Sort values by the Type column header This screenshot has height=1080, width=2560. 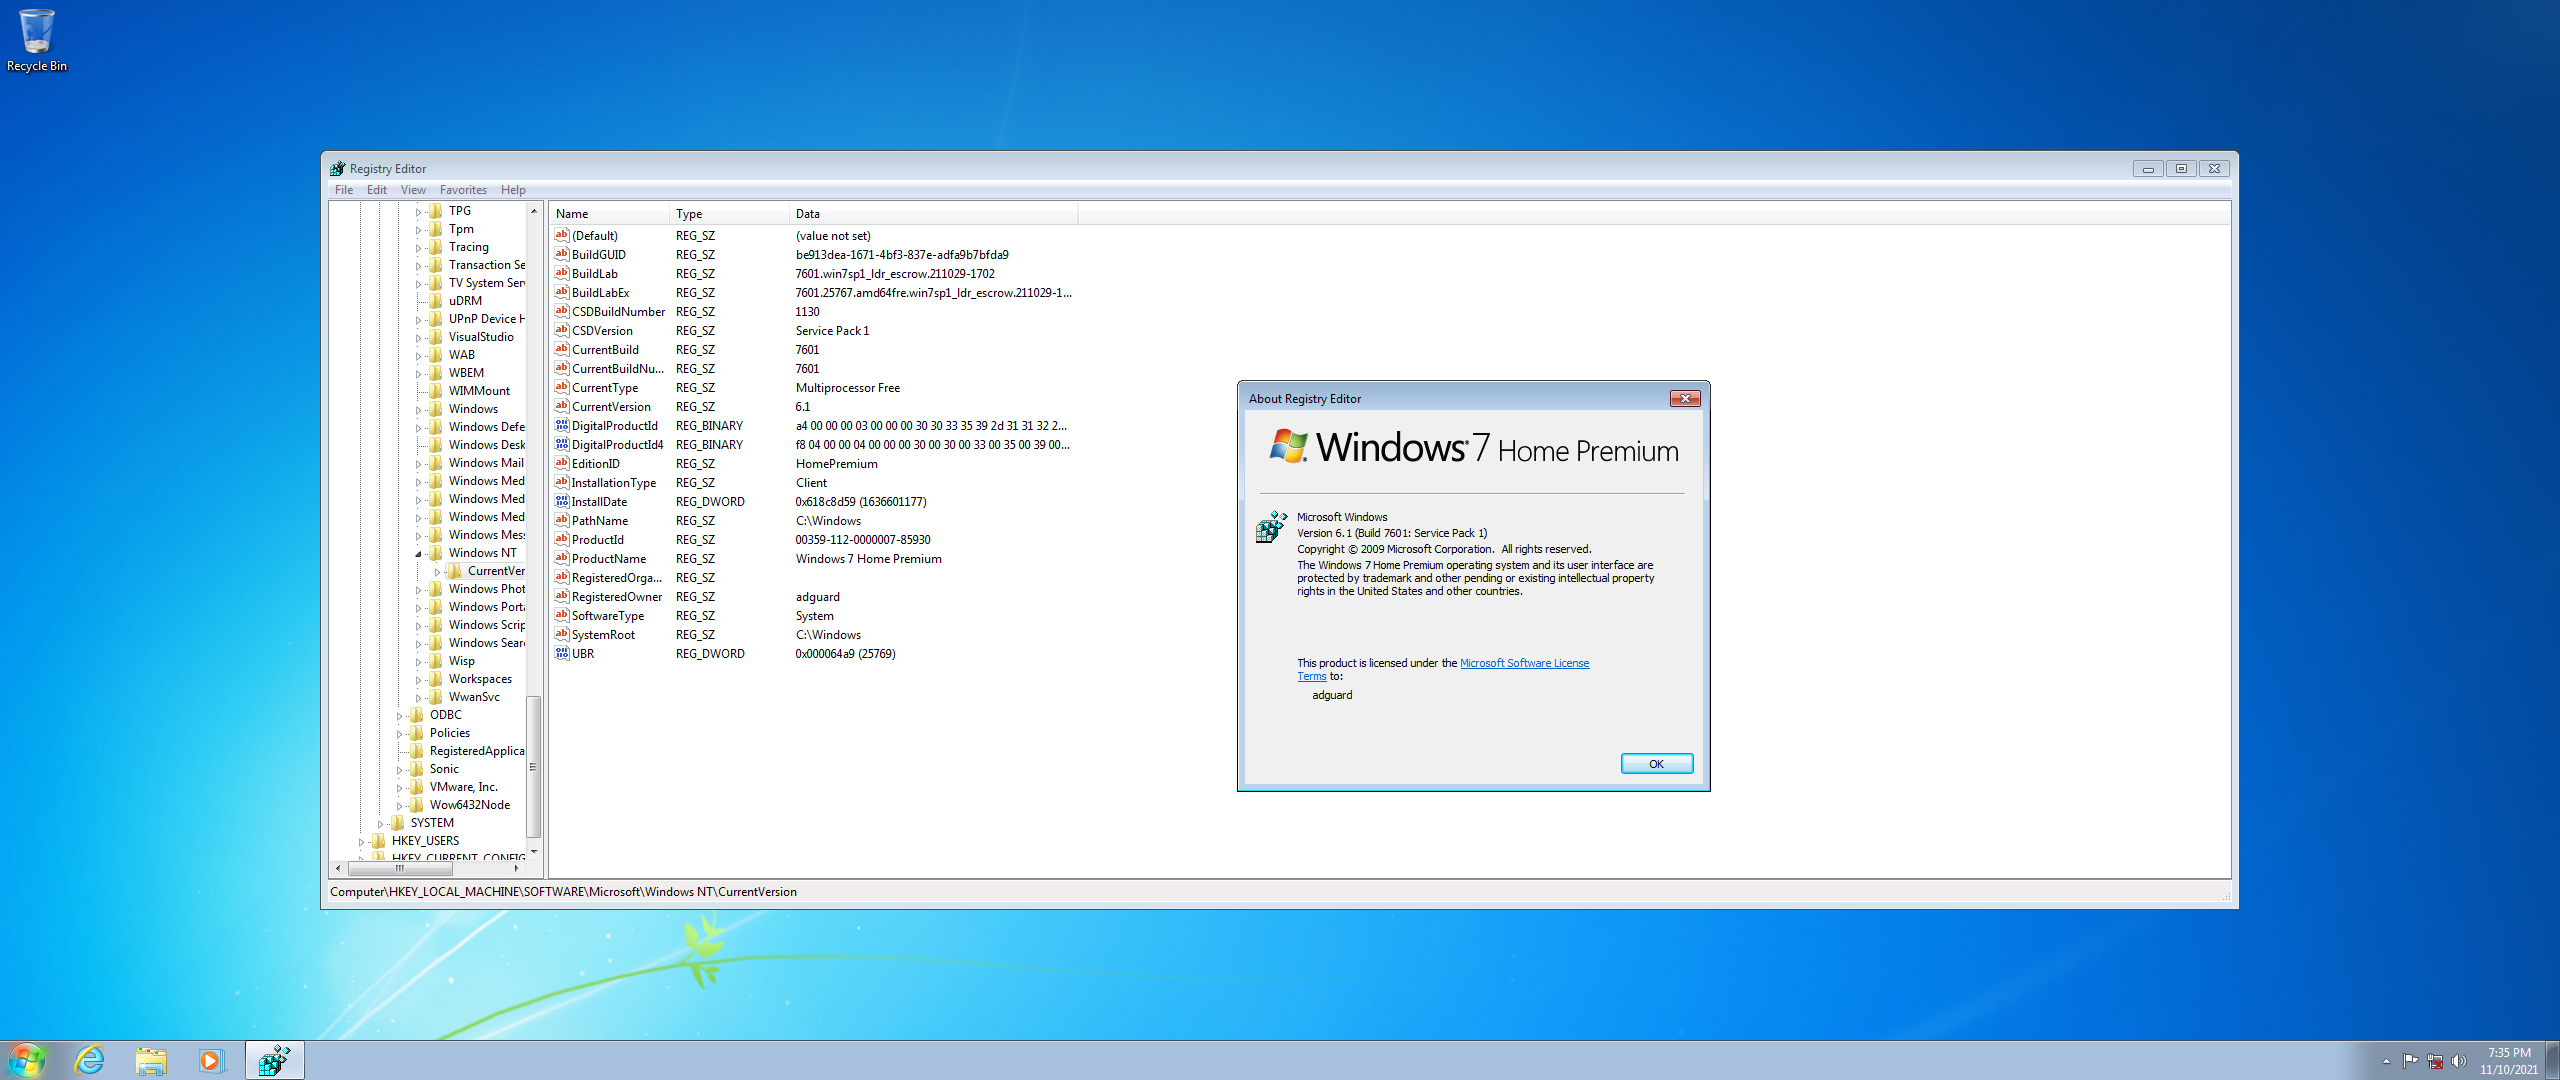tap(729, 214)
